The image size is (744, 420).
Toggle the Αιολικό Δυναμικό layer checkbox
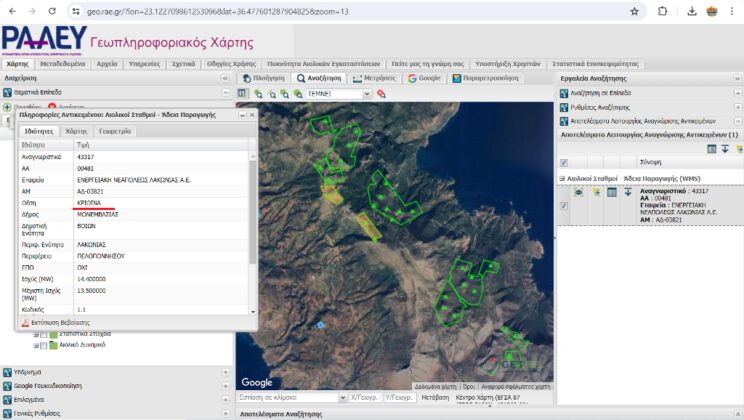point(44,345)
